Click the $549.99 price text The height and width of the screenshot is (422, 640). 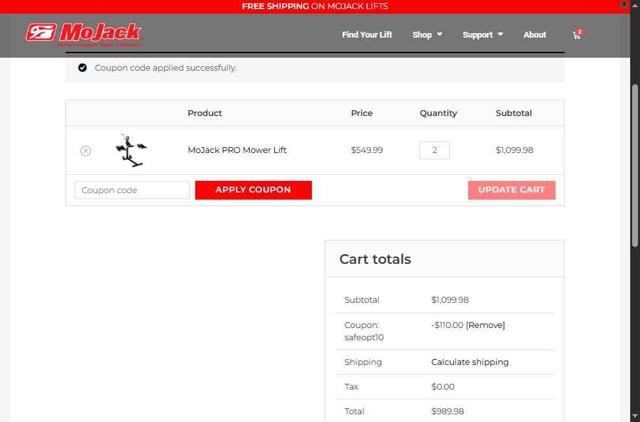coord(367,150)
